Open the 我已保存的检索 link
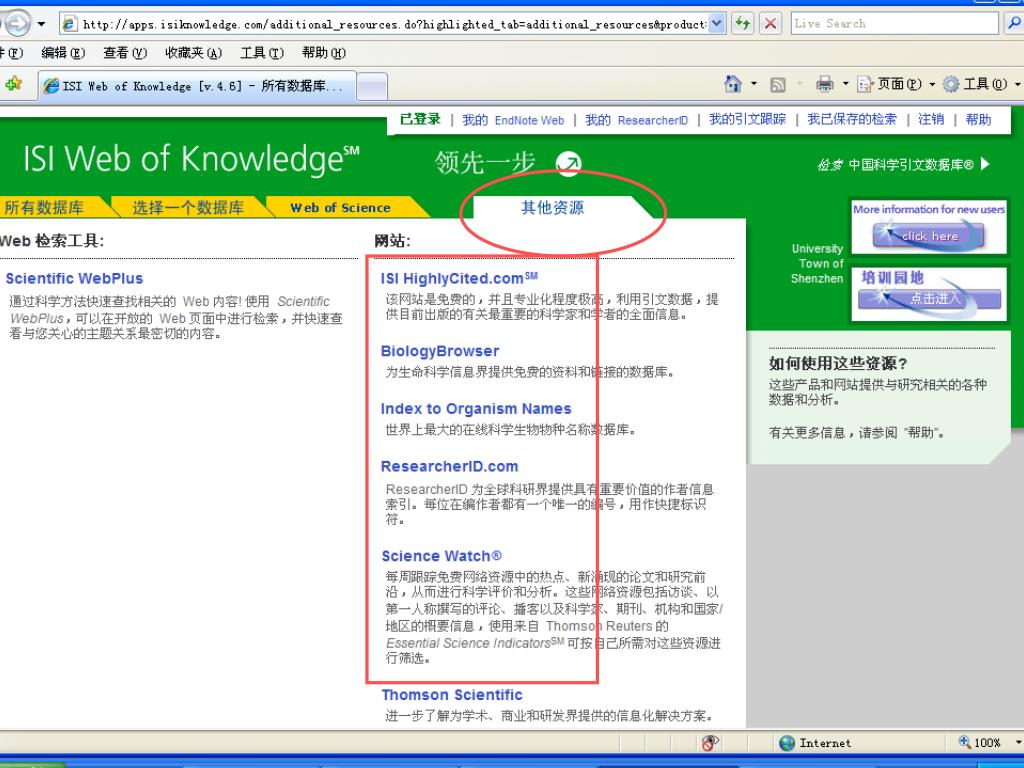Viewport: 1024px width, 768px height. point(852,120)
